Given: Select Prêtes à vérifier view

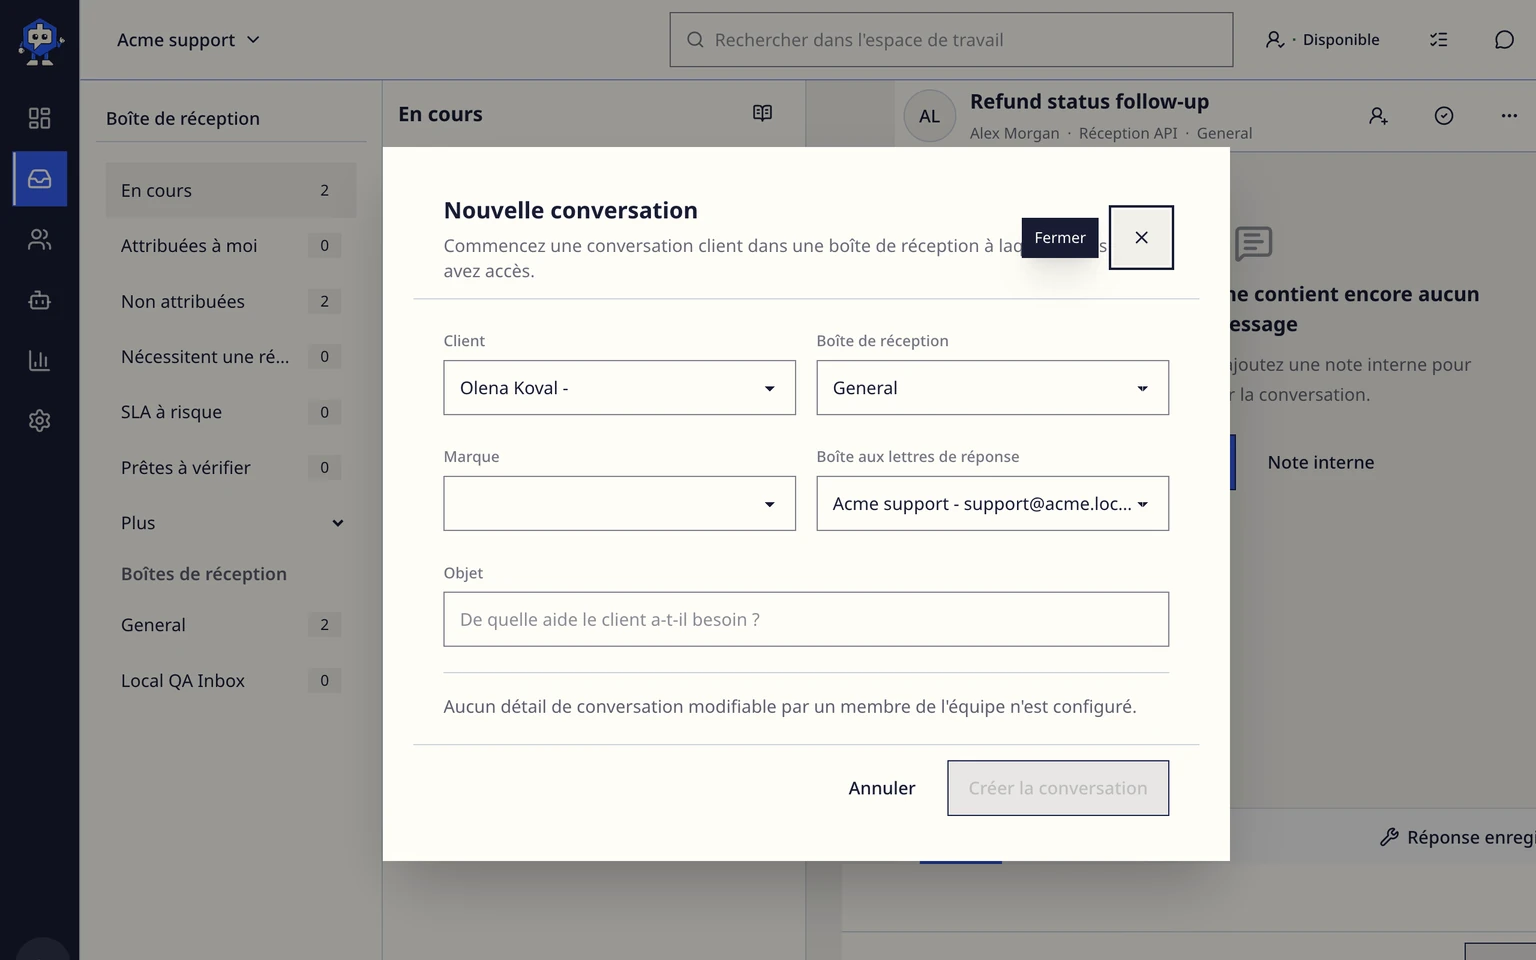Looking at the screenshot, I should (x=231, y=468).
